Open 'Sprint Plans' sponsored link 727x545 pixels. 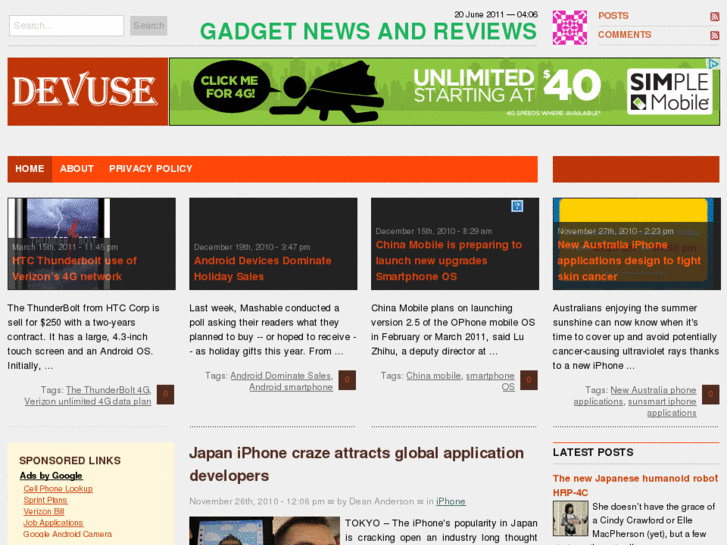[45, 500]
